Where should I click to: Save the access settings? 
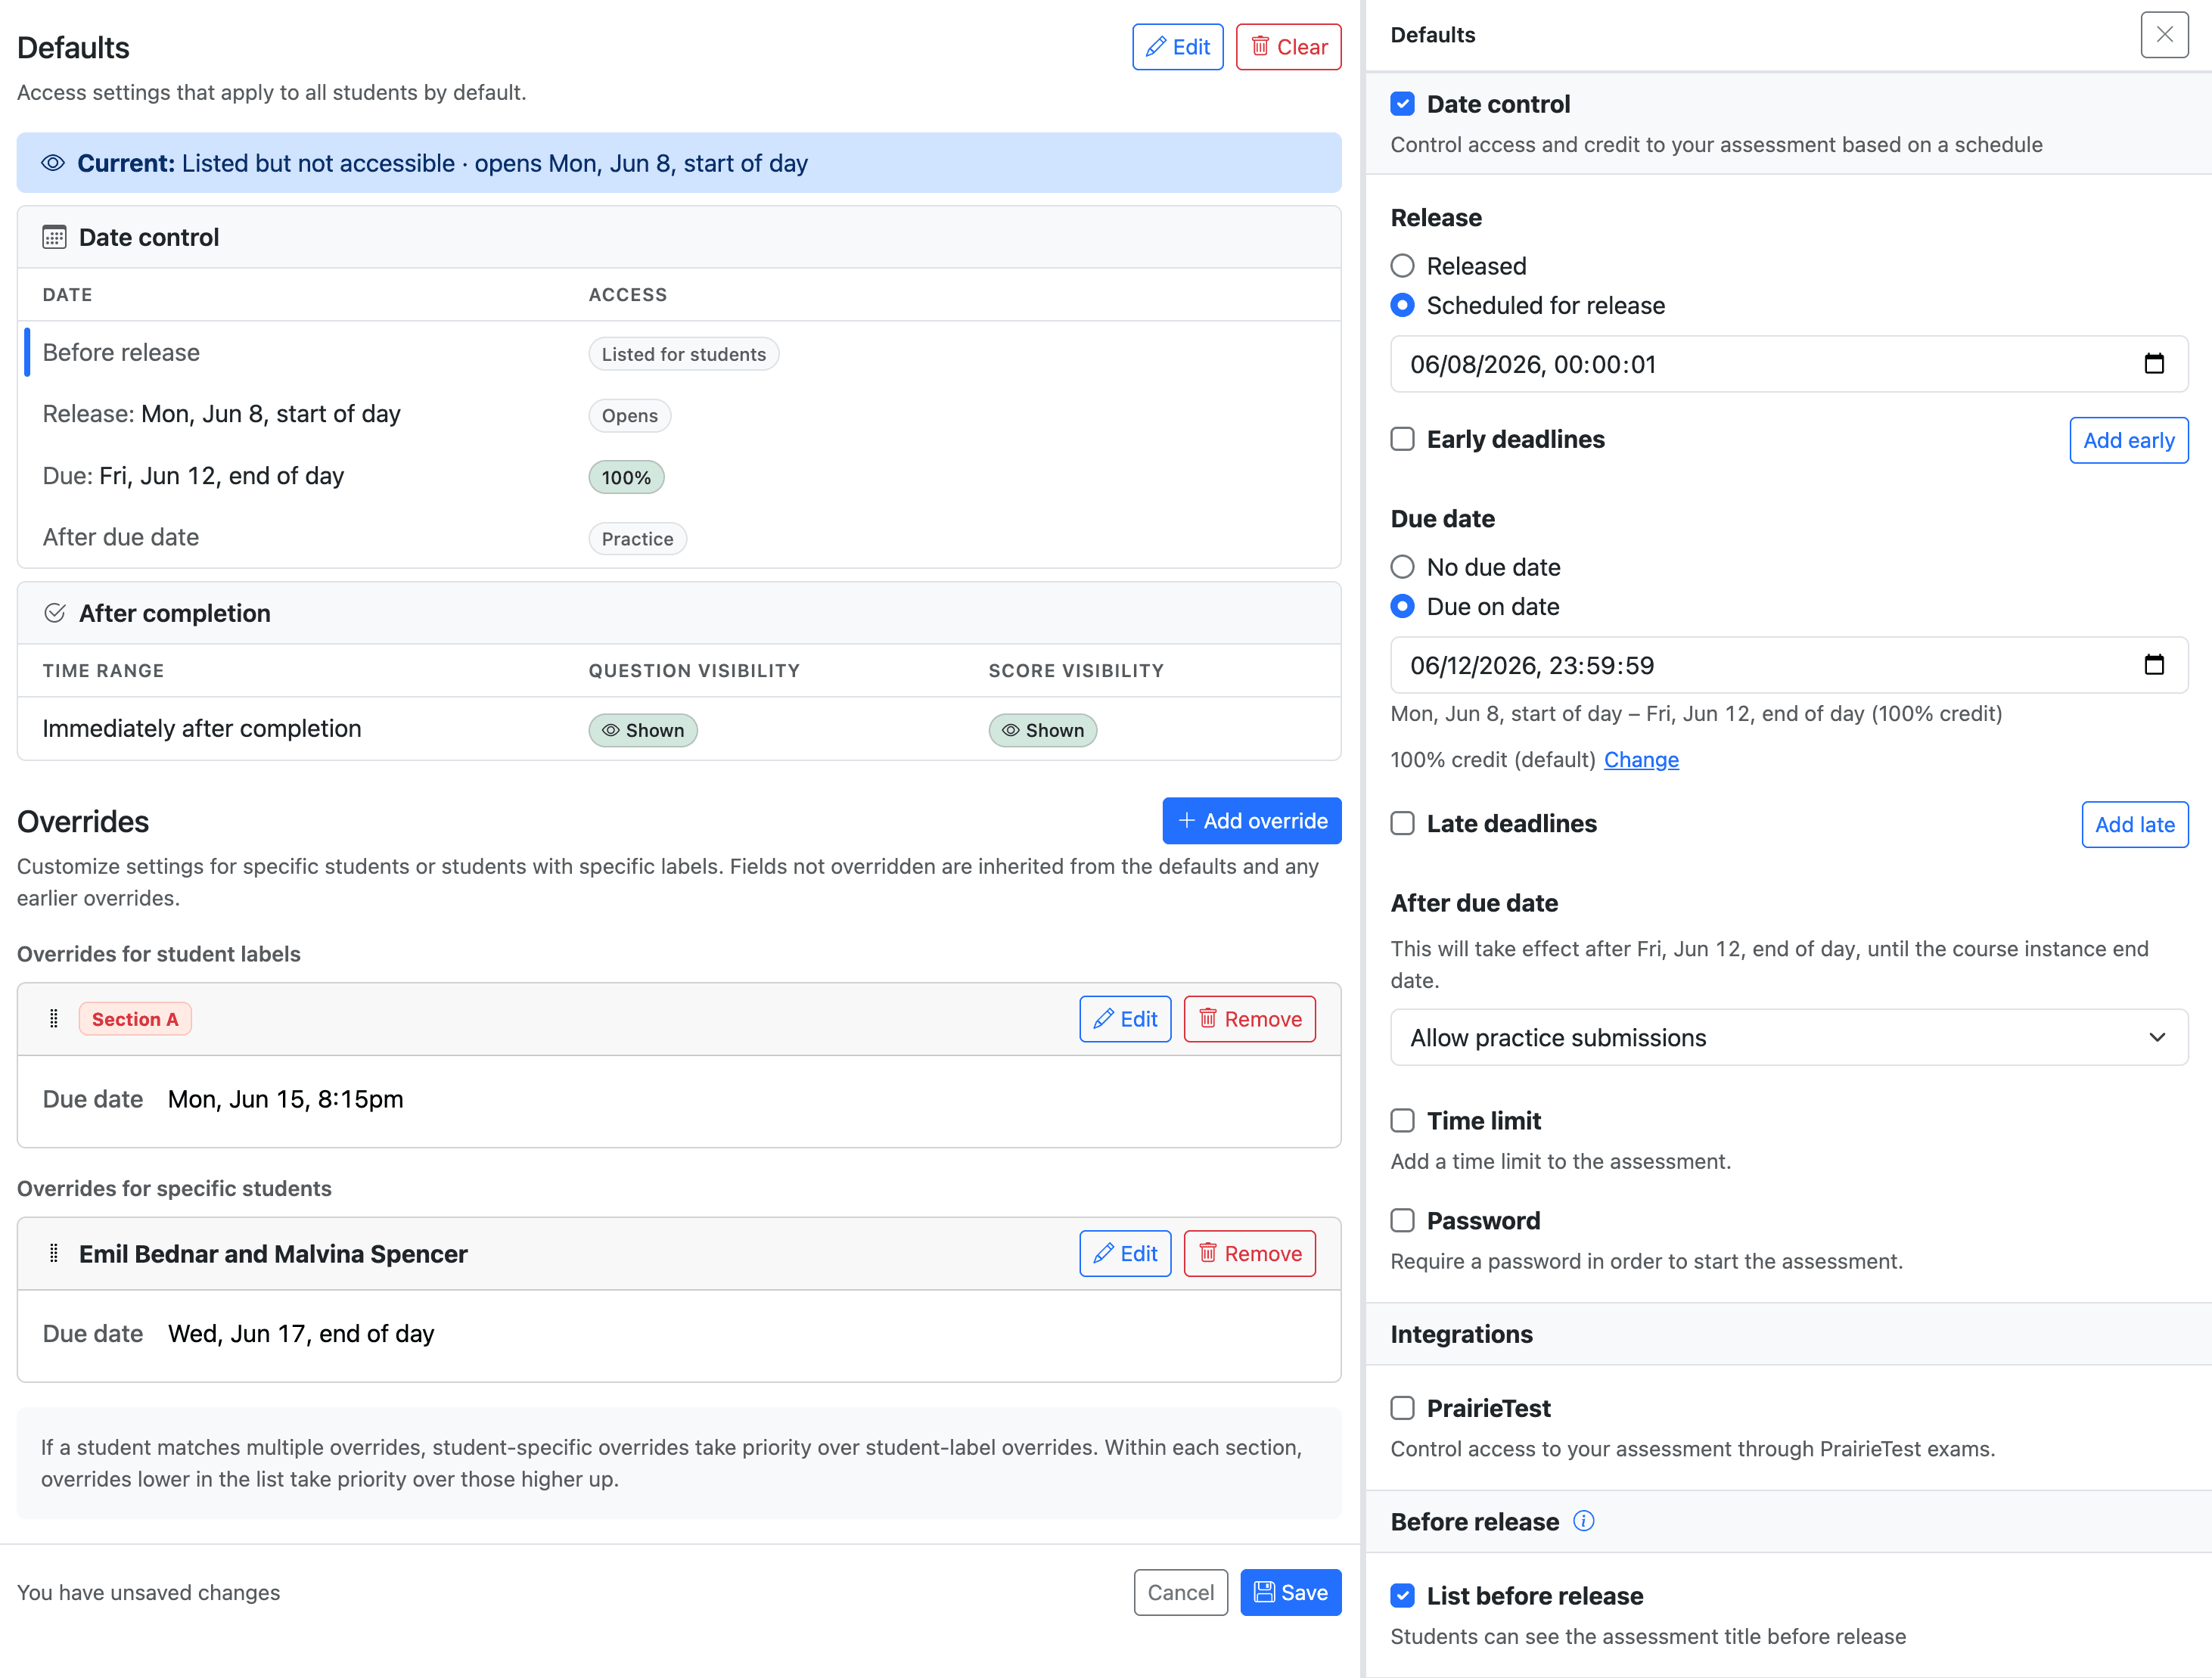(1291, 1592)
